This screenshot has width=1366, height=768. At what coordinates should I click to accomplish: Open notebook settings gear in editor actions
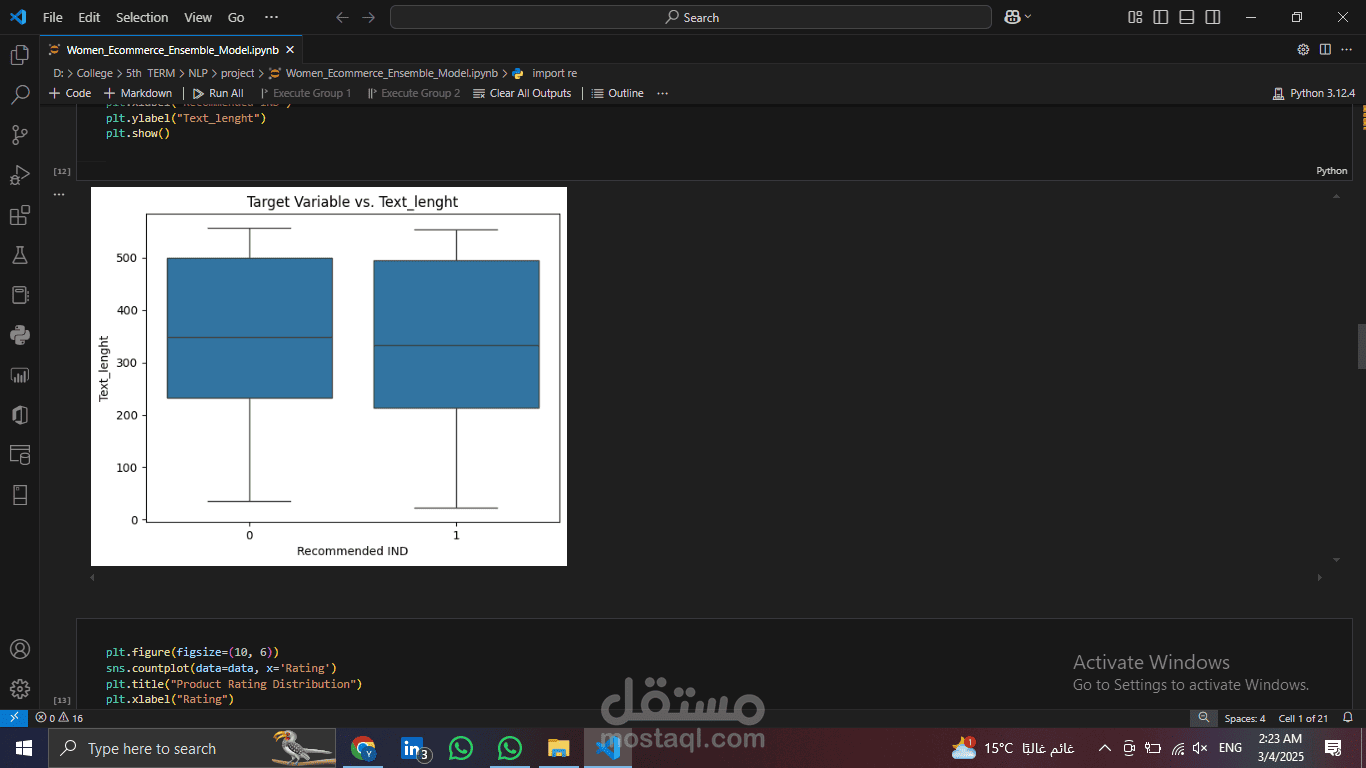(x=1303, y=49)
